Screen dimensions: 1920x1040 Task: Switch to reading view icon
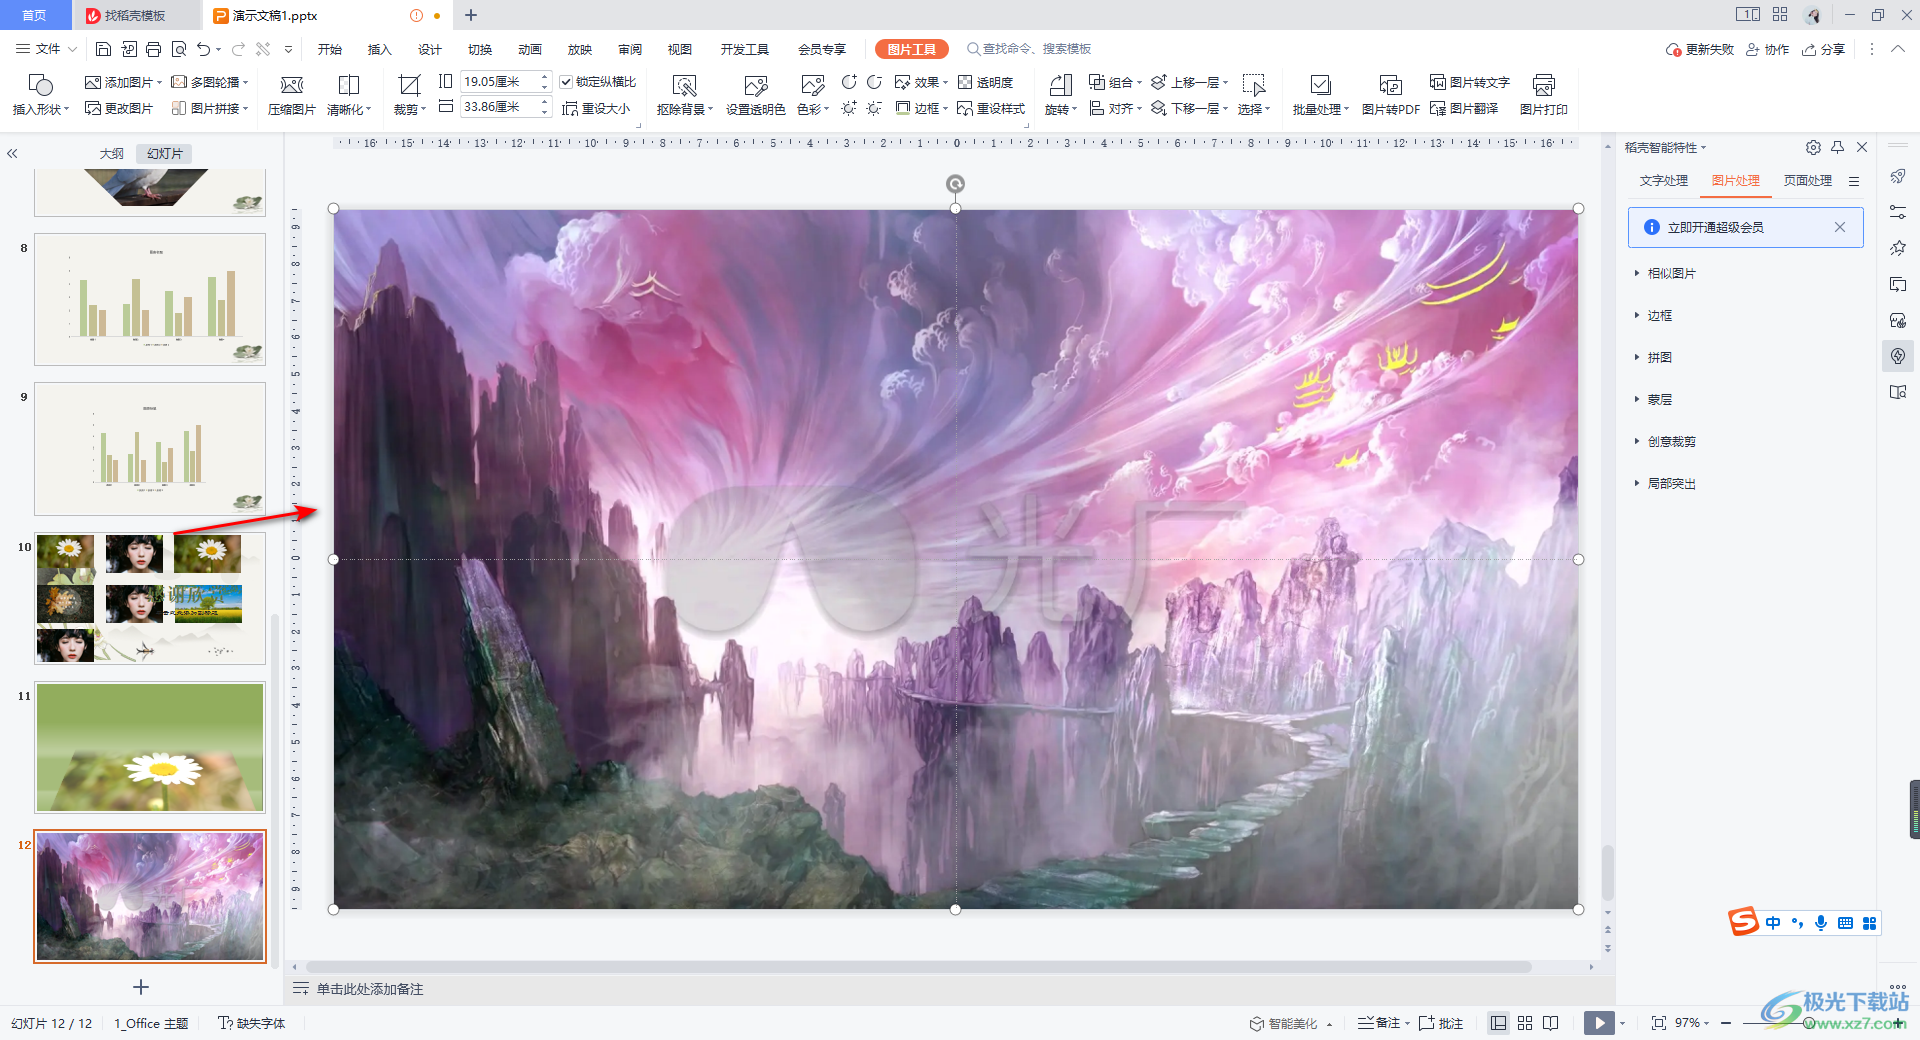[1551, 1023]
